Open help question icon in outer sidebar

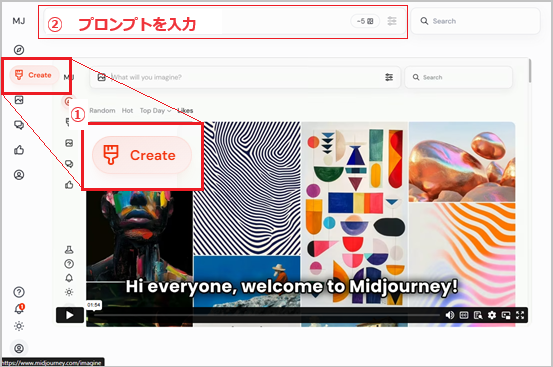[19, 292]
